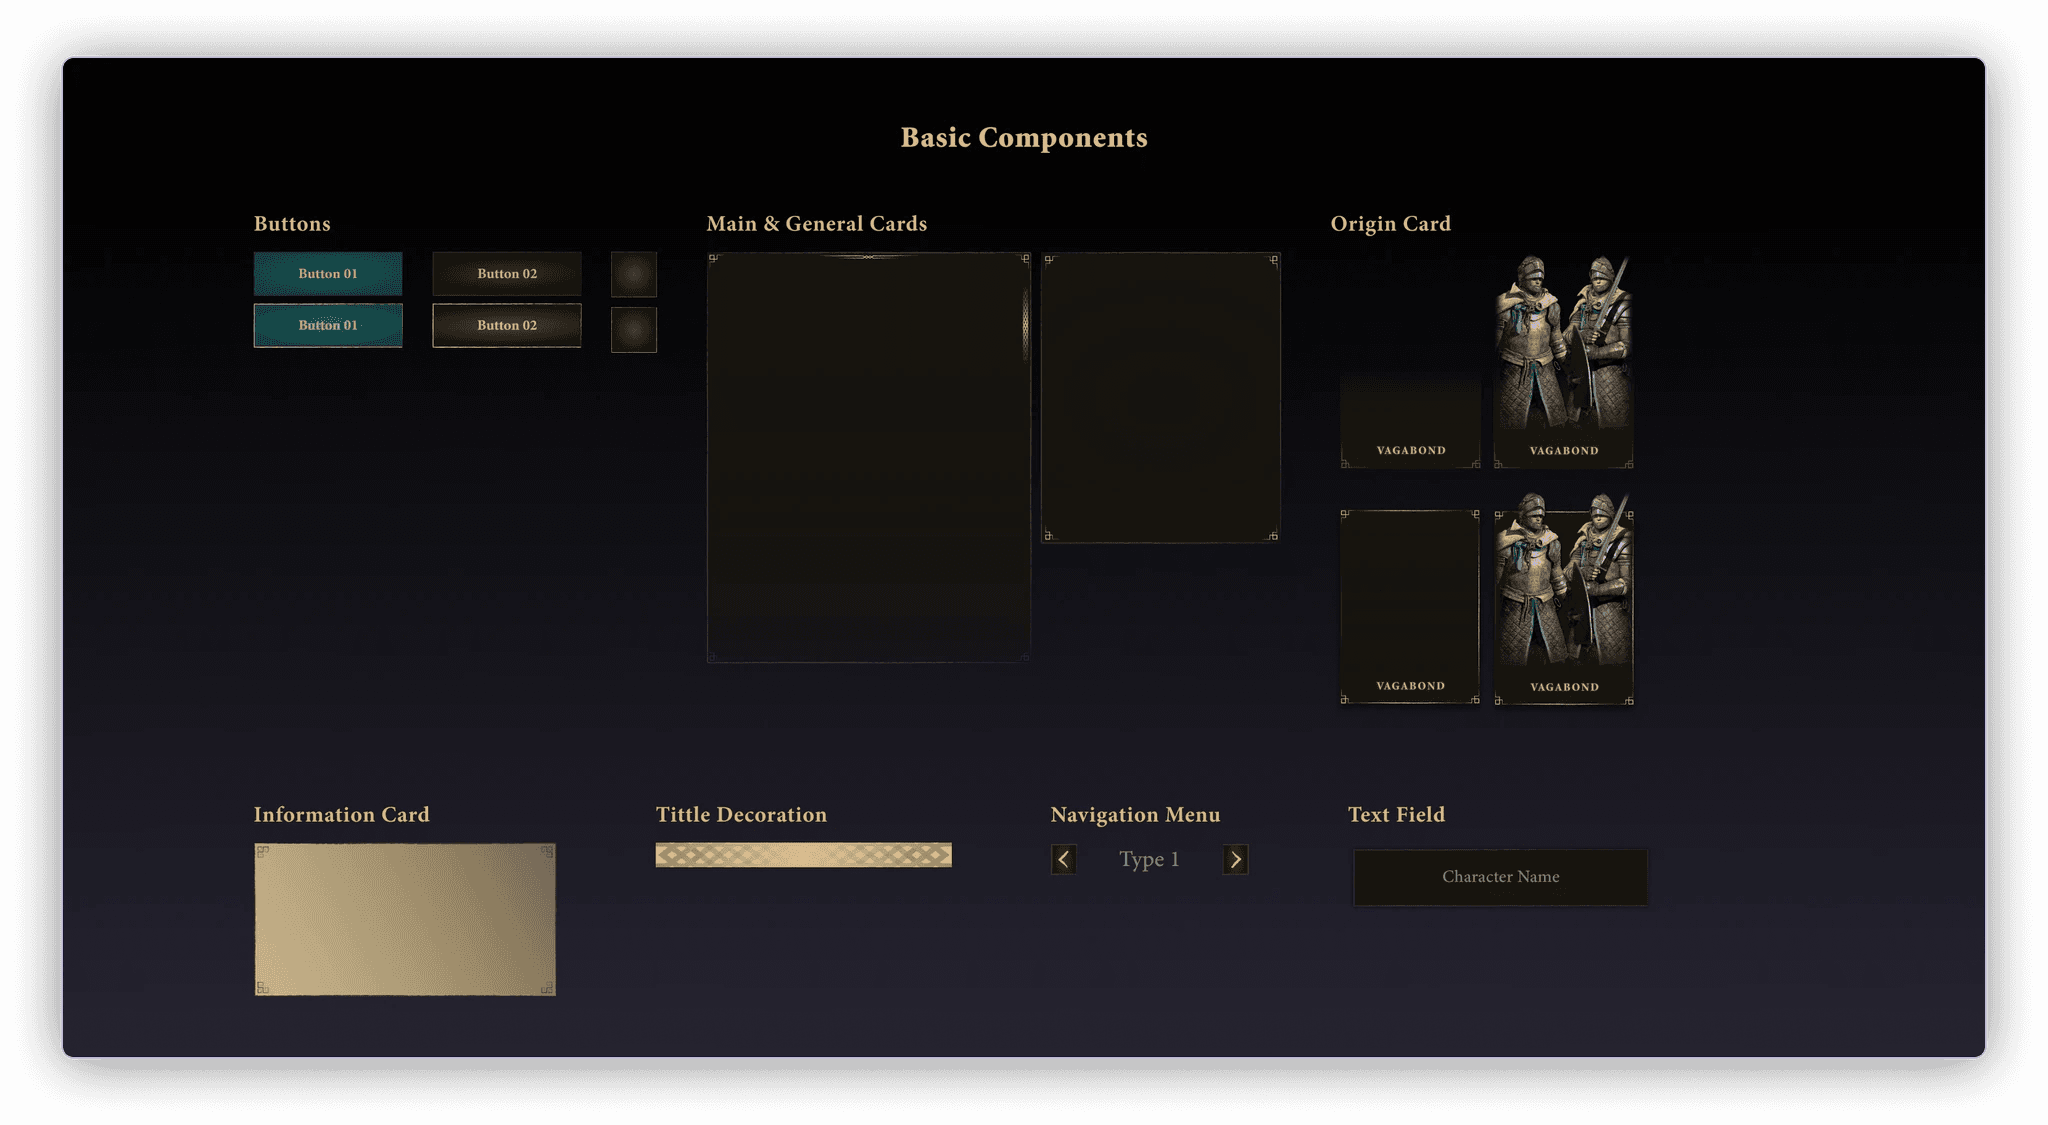Click the gold Tittle Decoration bar
The image size is (2048, 1125).
(x=803, y=855)
